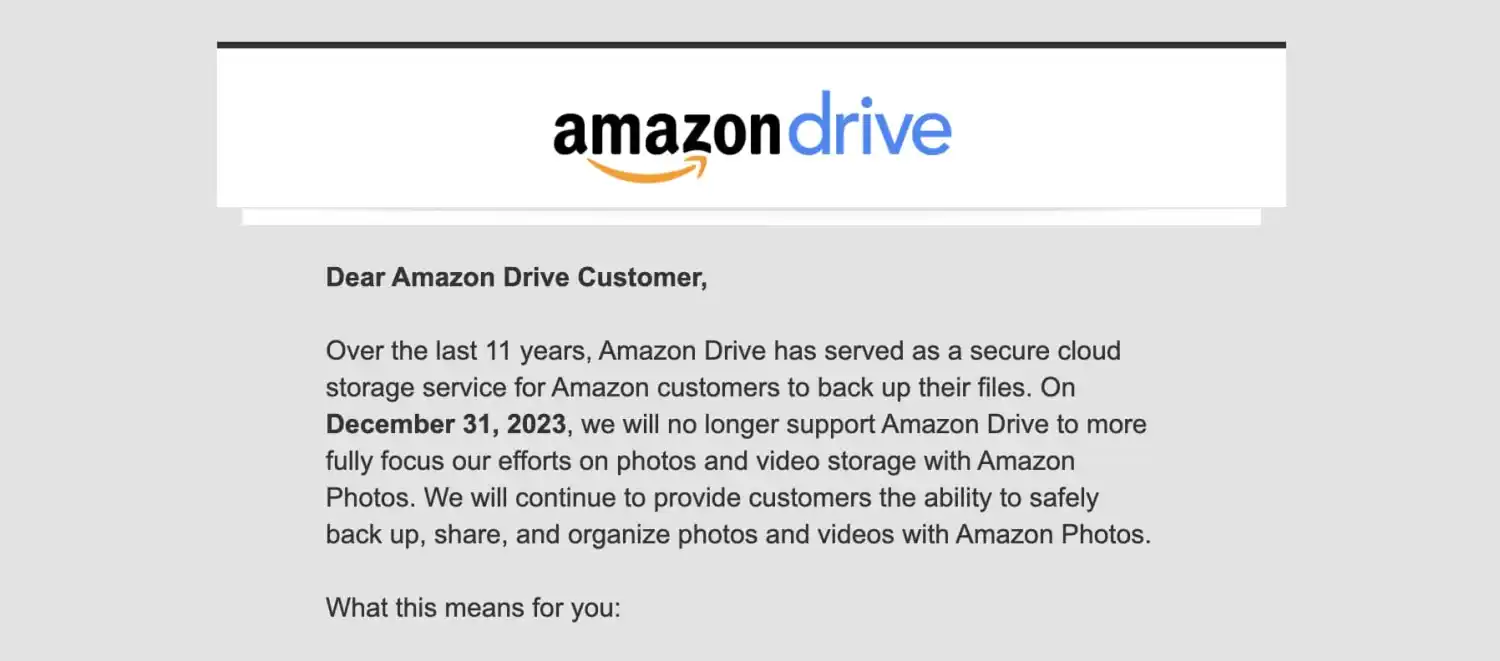Click the dark top border of the email

coord(751,45)
